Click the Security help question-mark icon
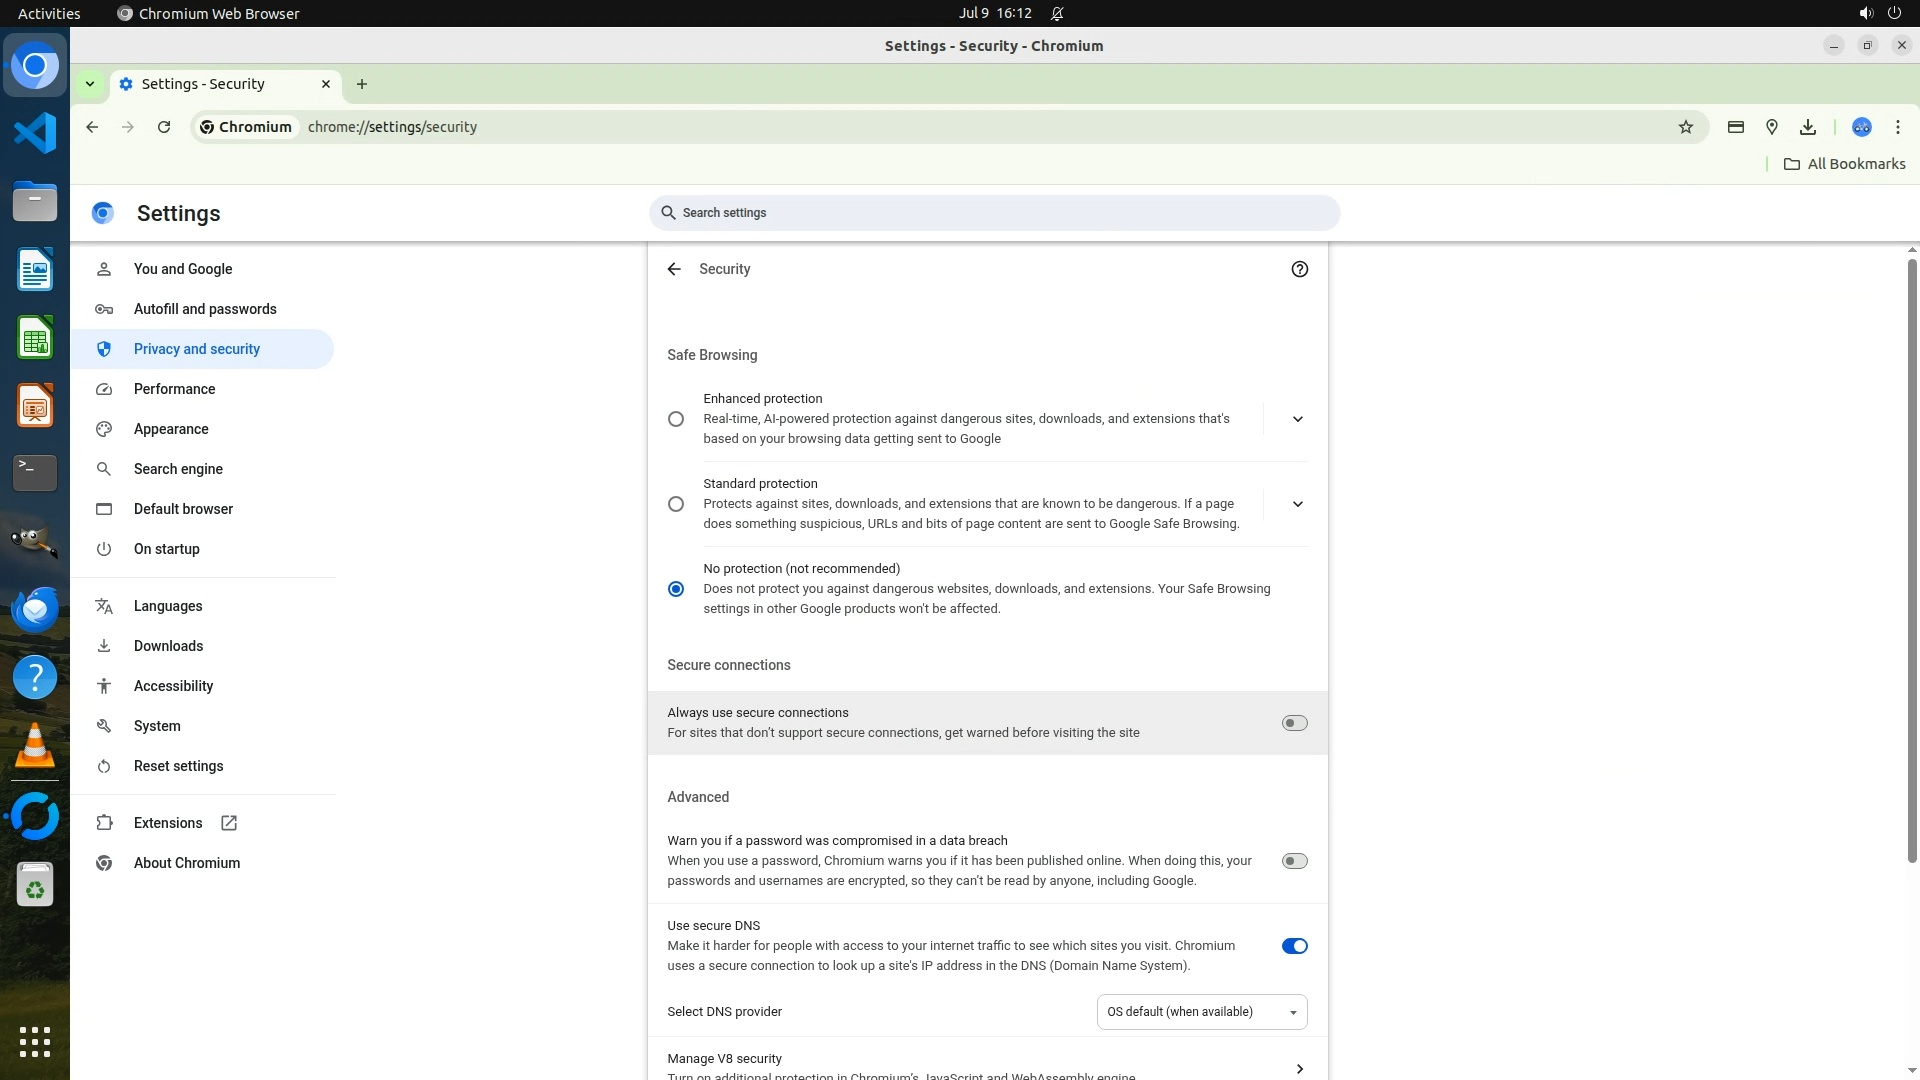Image resolution: width=1920 pixels, height=1080 pixels. tap(1299, 269)
